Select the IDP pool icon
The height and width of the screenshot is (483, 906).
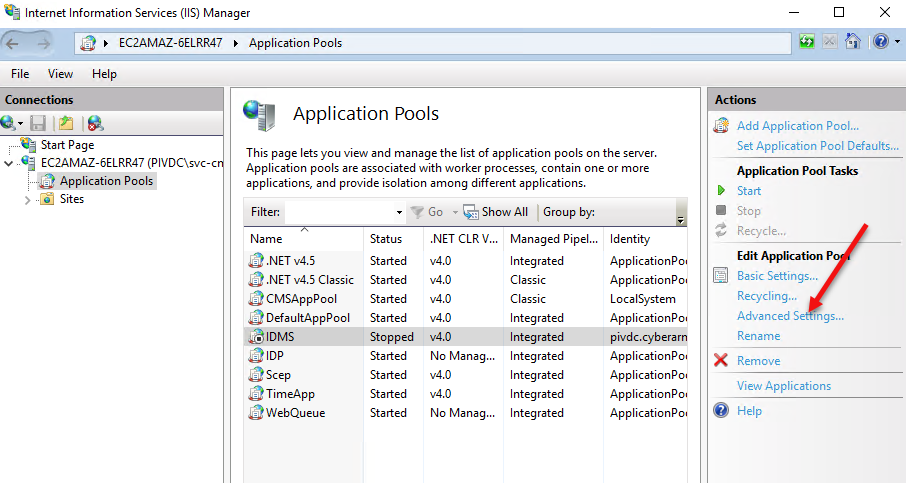click(x=256, y=356)
